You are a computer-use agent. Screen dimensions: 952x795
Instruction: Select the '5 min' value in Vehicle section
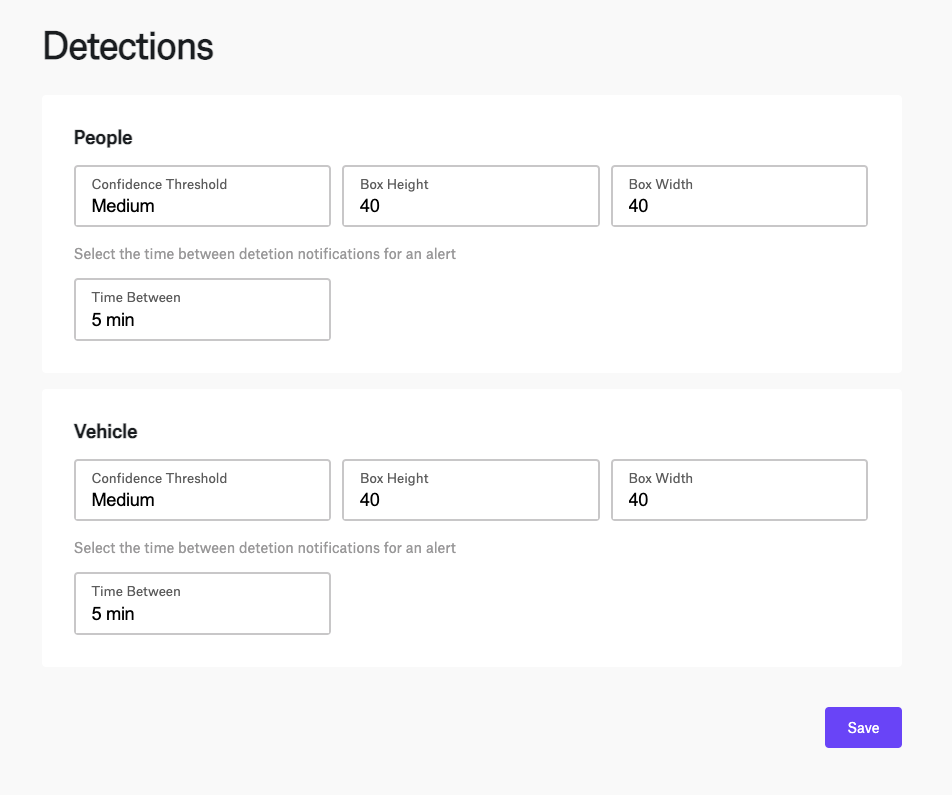113,614
